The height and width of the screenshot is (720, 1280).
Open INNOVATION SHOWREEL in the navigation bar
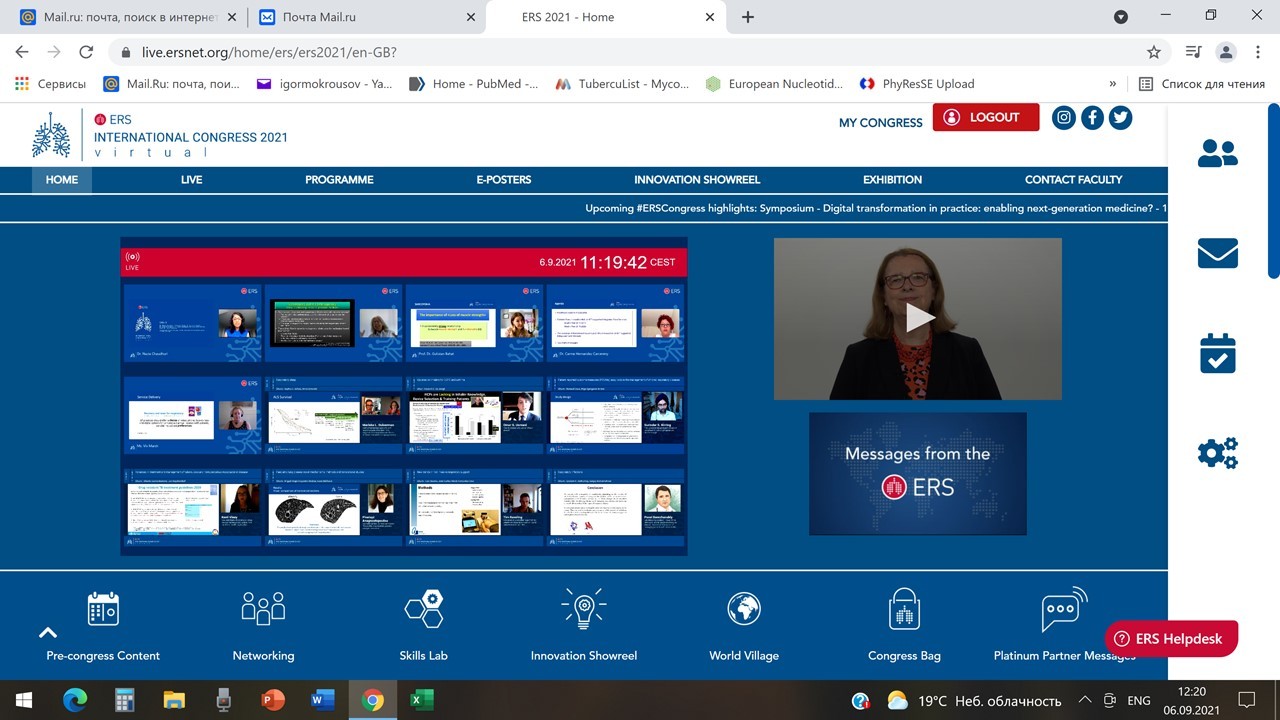point(697,180)
